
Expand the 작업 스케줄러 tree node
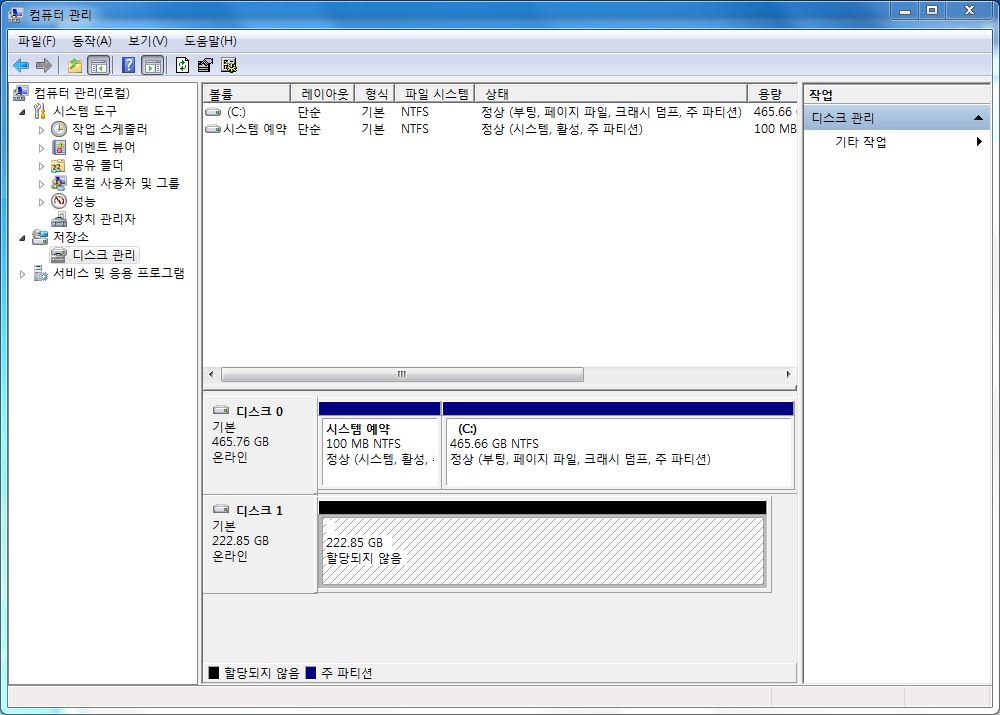tap(41, 129)
